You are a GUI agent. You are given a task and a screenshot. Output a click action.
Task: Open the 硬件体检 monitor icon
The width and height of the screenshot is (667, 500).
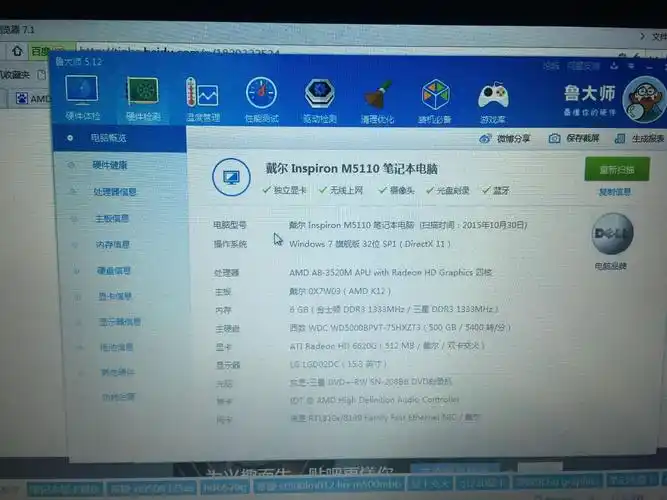click(82, 90)
